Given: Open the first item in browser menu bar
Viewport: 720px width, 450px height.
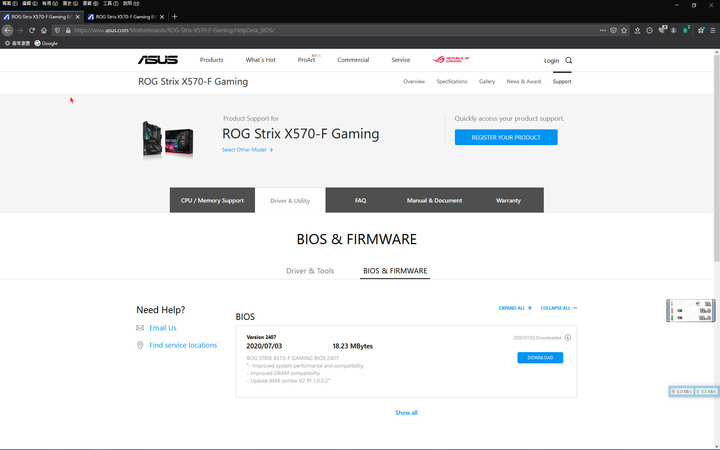Looking at the screenshot, I should [9, 4].
